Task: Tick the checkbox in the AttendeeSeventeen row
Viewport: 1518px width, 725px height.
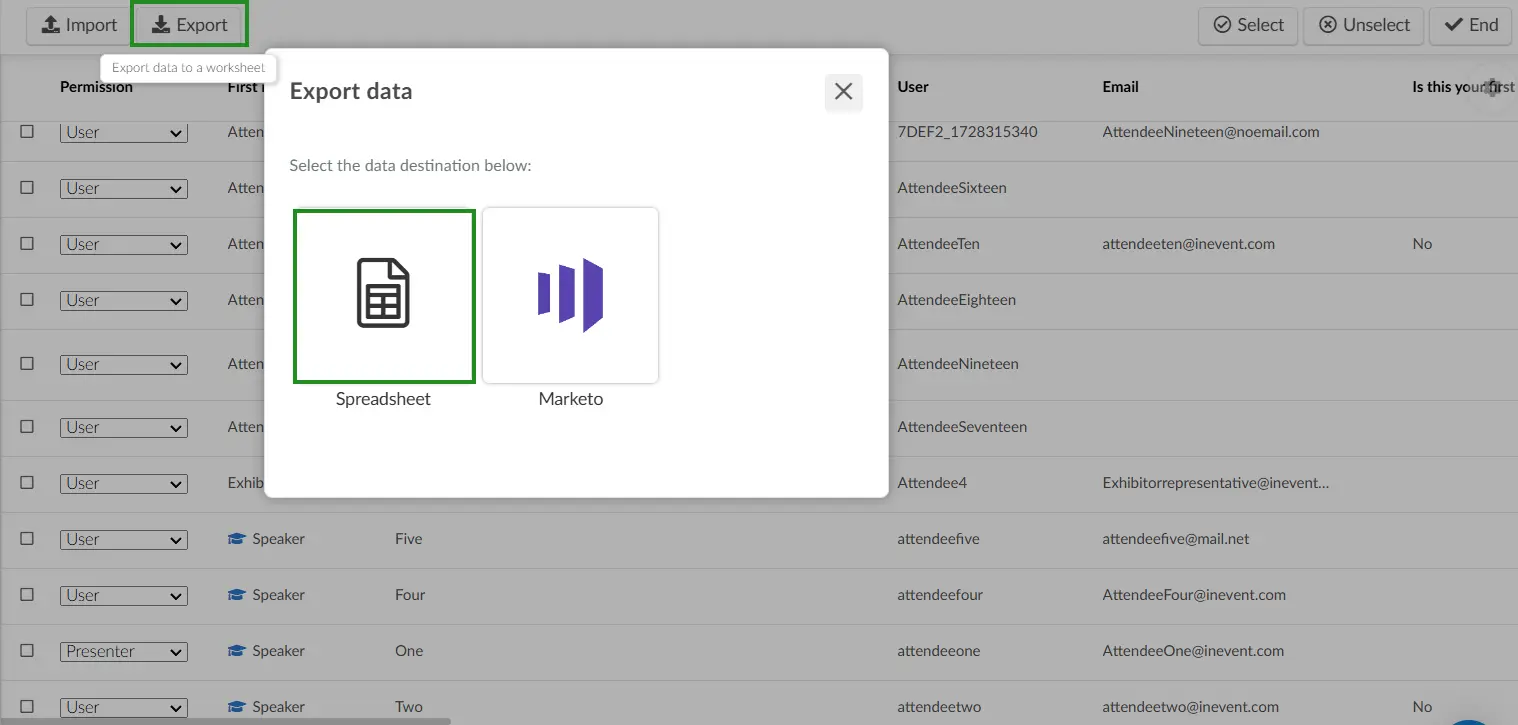Action: (27, 426)
